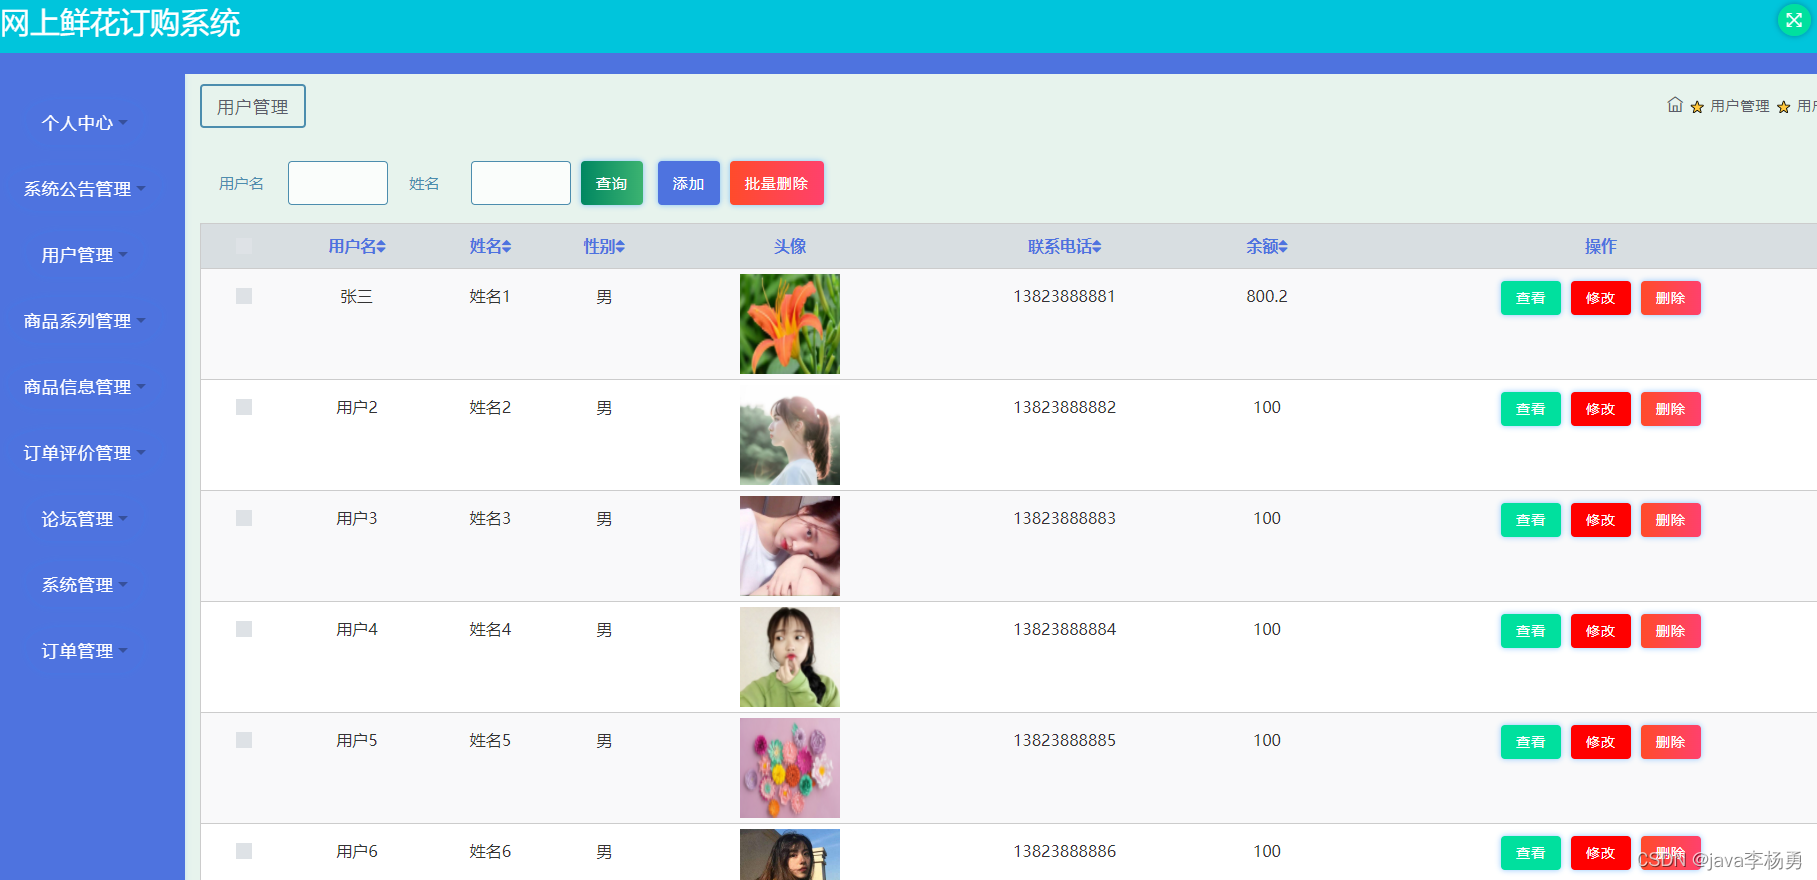Image resolution: width=1817 pixels, height=880 pixels.
Task: Click the 头像 column header
Action: 790,246
